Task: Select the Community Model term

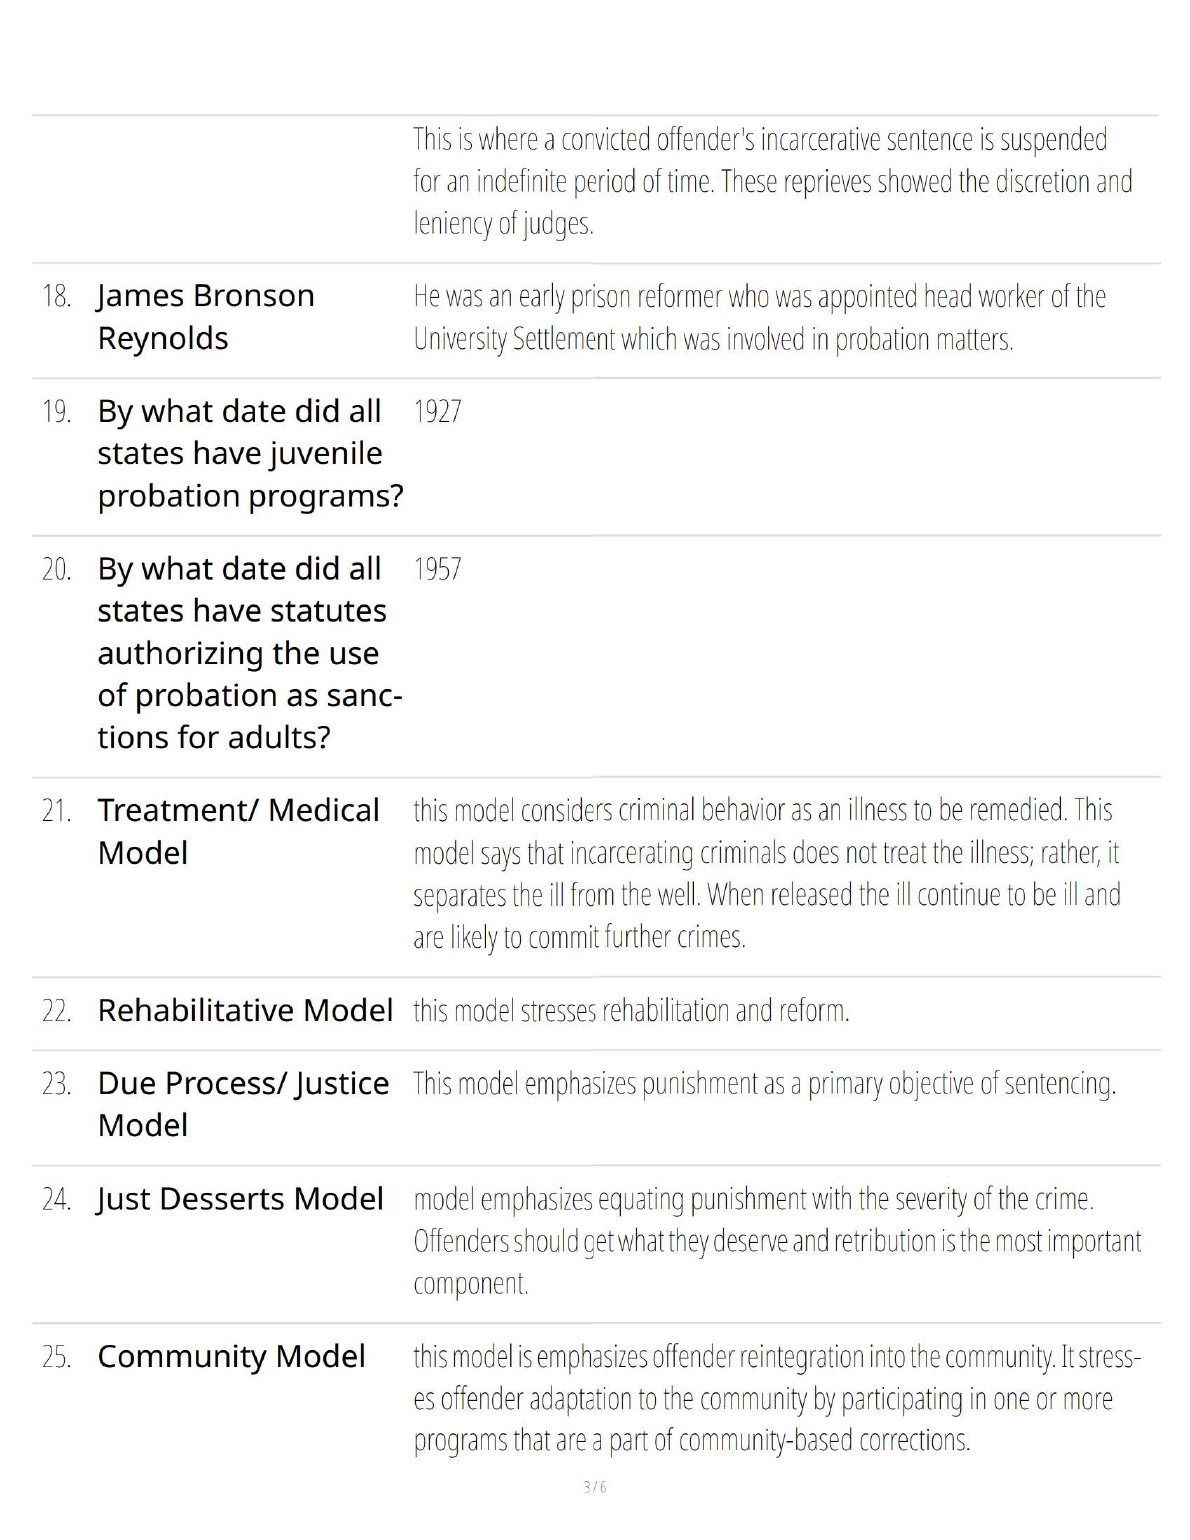Action: pyautogui.click(x=231, y=1357)
